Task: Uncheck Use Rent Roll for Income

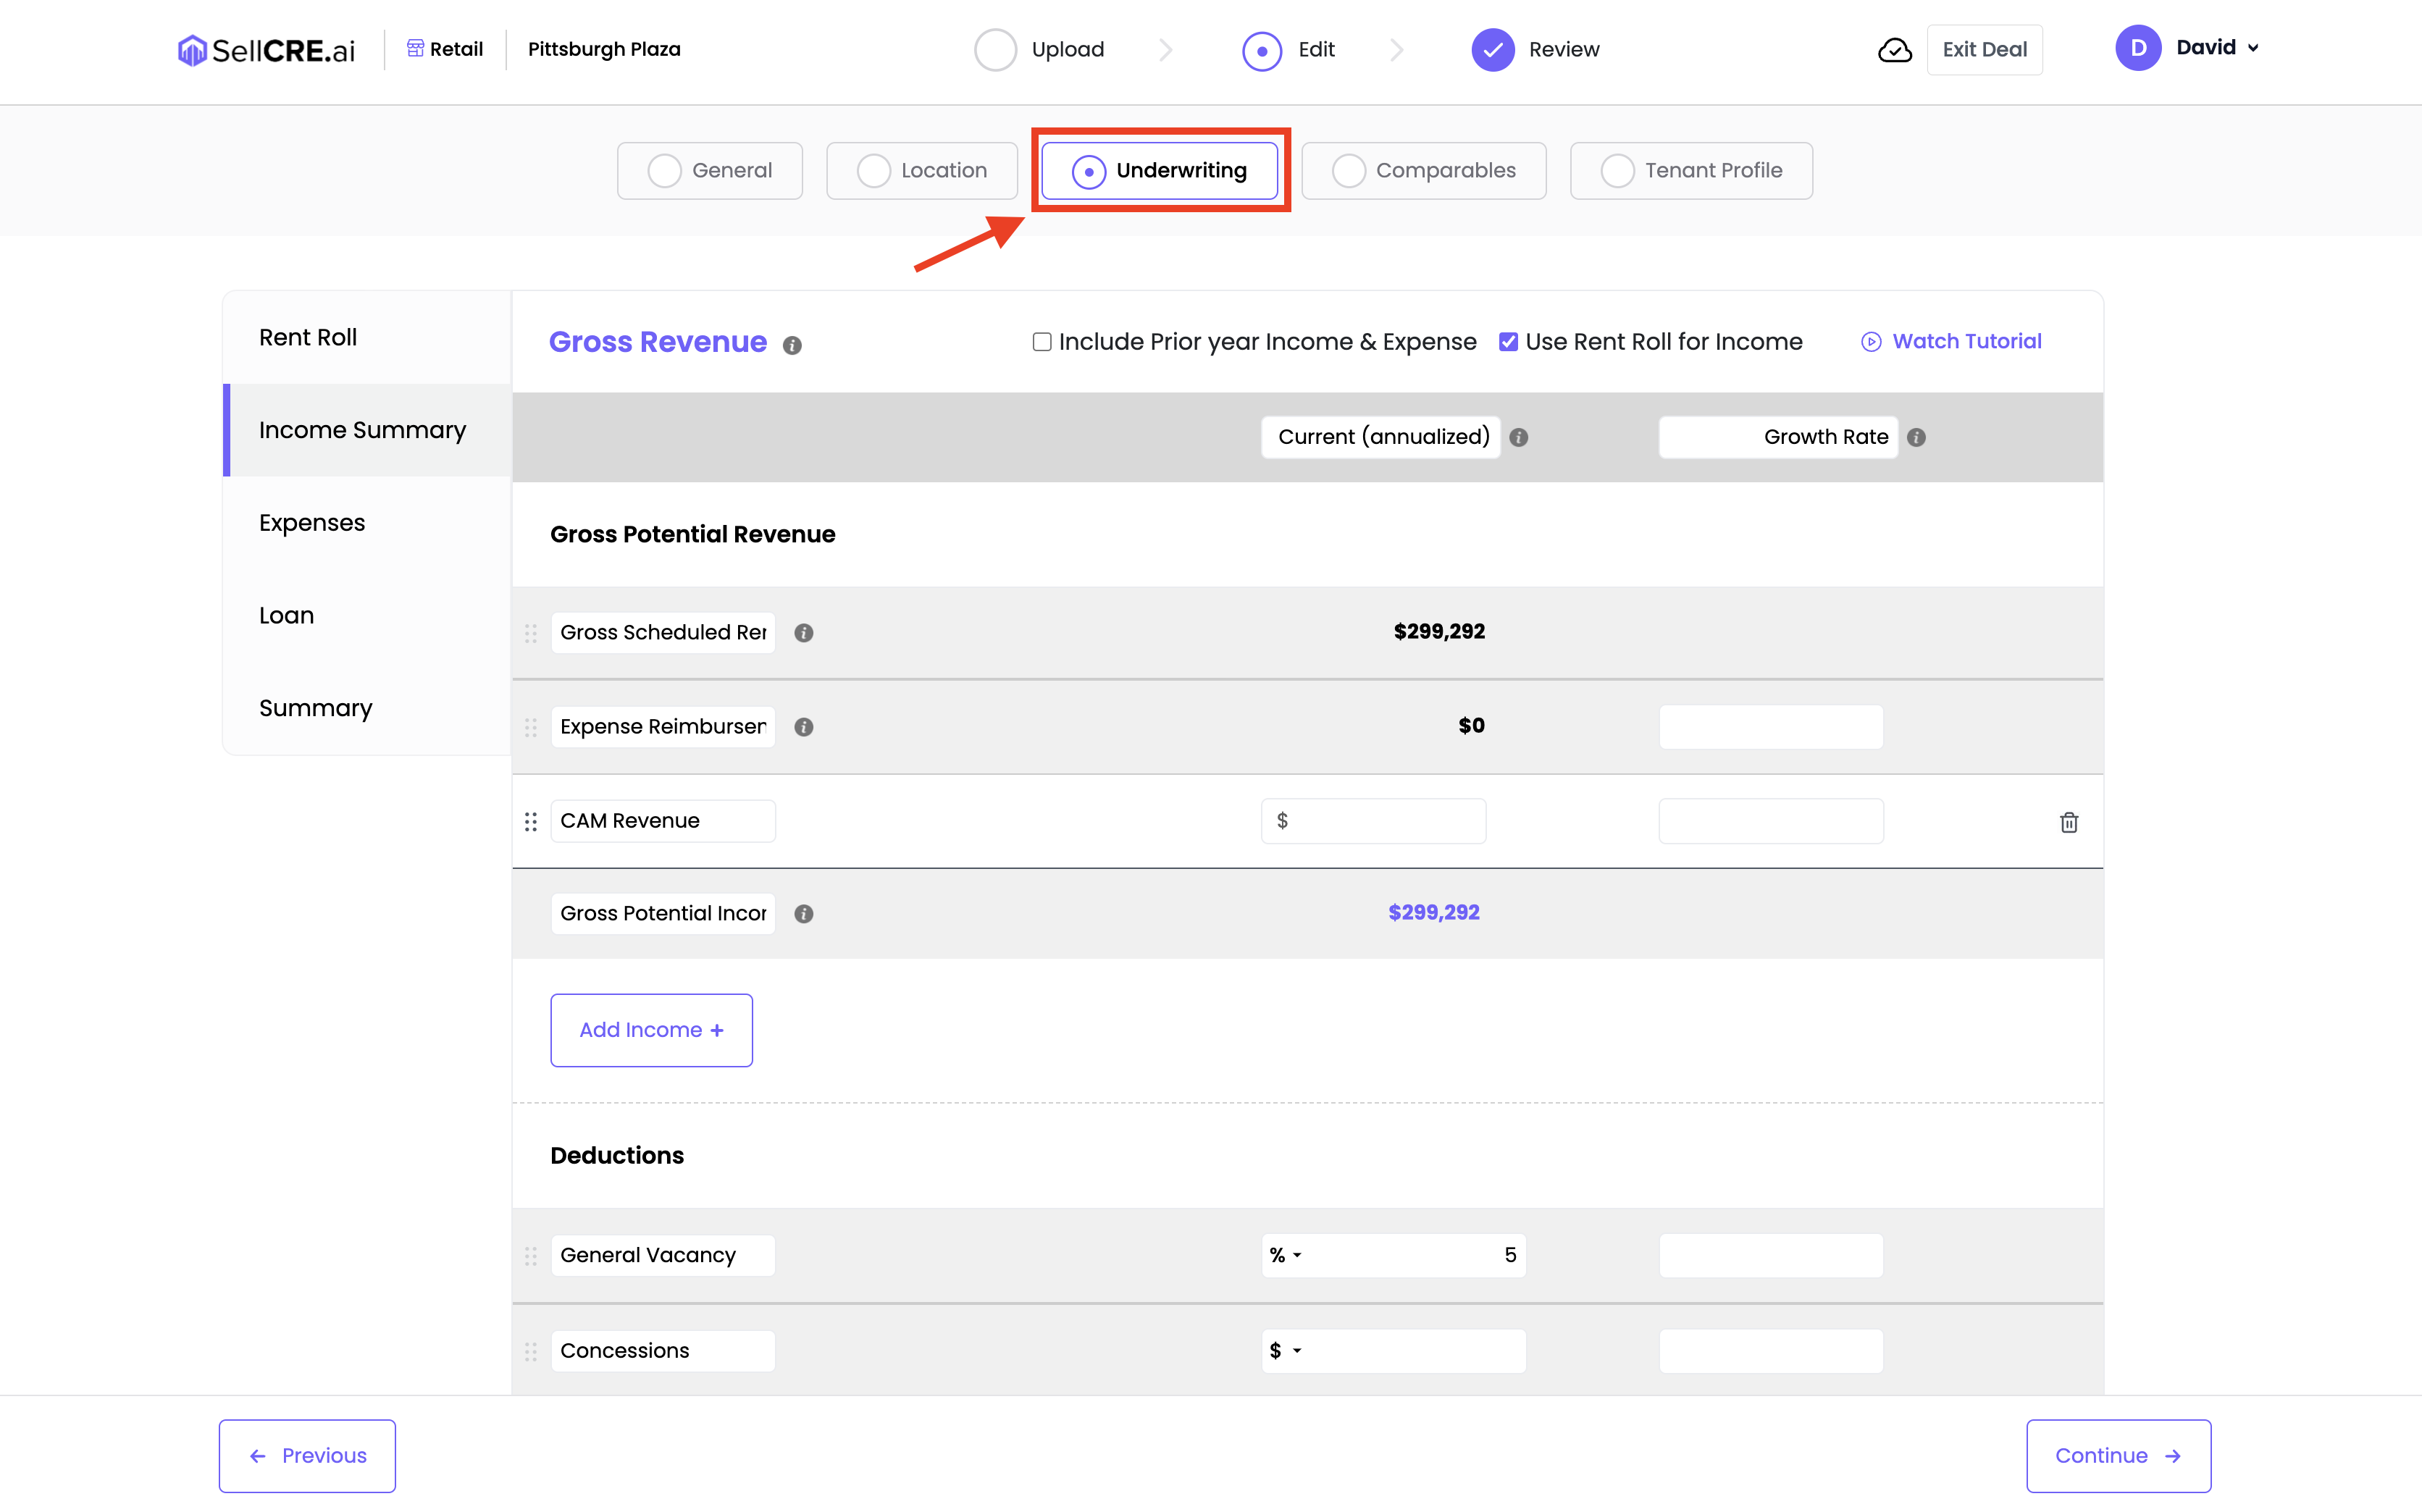Action: click(x=1508, y=342)
